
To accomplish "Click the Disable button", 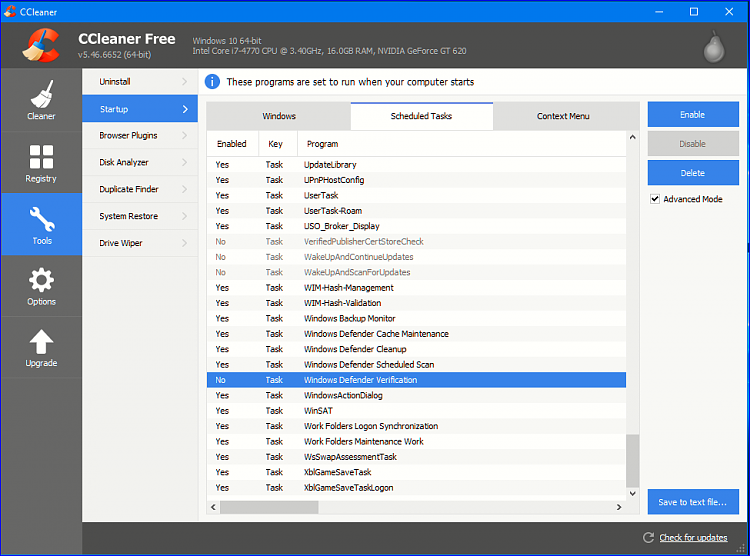I will (x=693, y=144).
